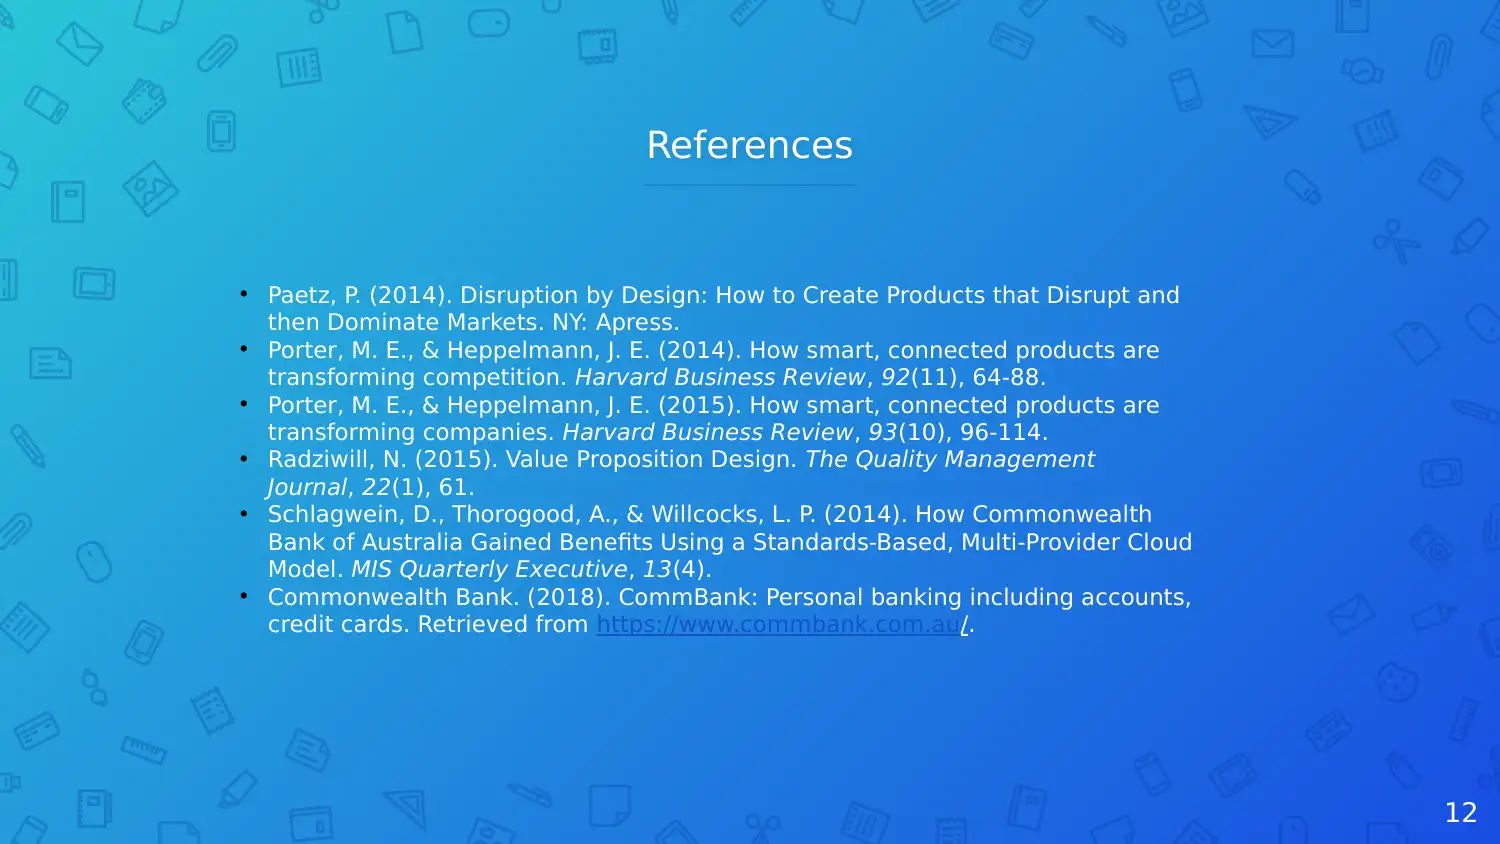Select 'credit cards. Retrieved from' text
The image size is (1500, 844).
[428, 625]
